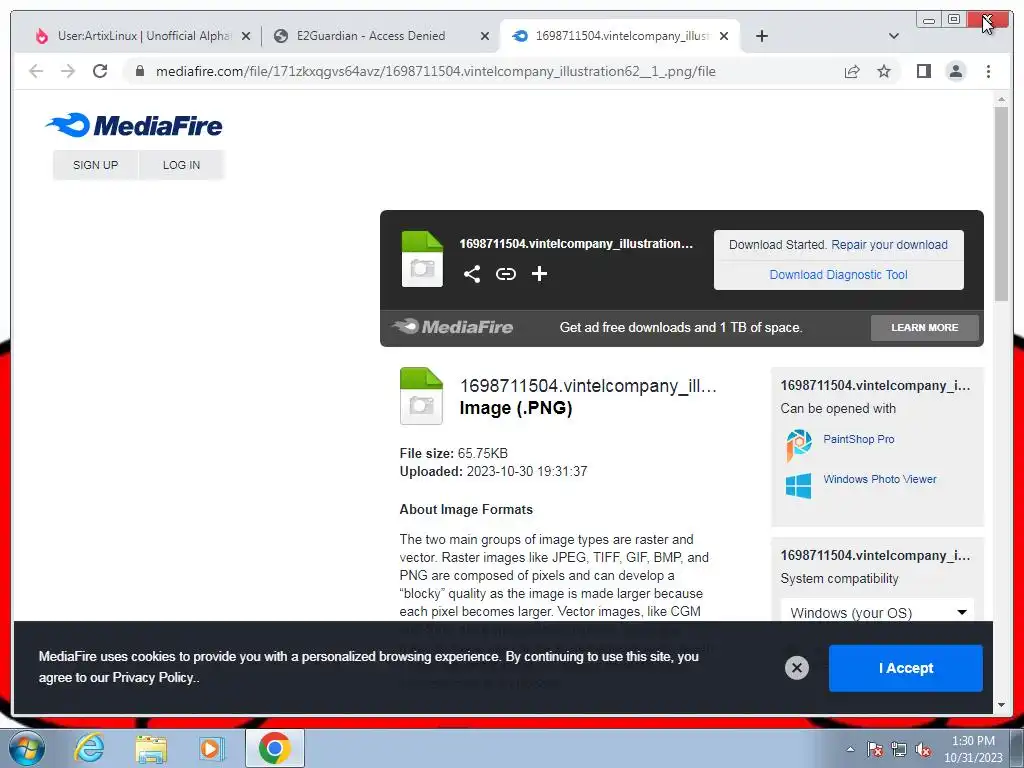Viewport: 1024px width, 768px height.
Task: Click the gray MediaFire logo in promo bar
Action: 452,327
